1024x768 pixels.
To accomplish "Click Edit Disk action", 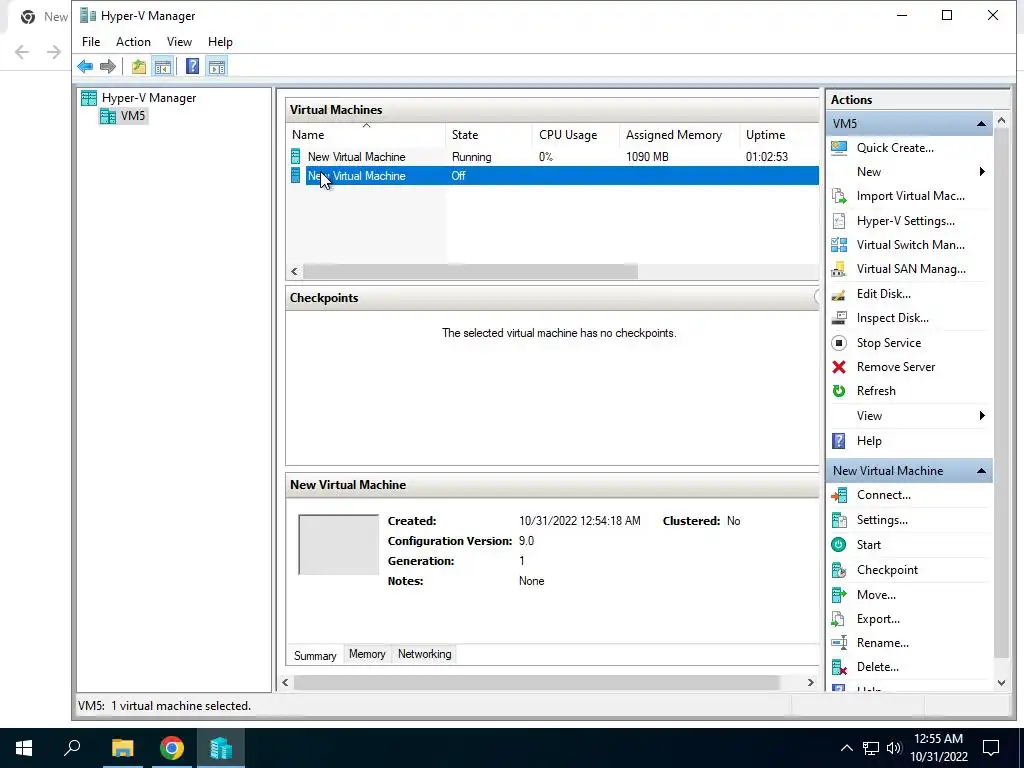I will click(884, 294).
